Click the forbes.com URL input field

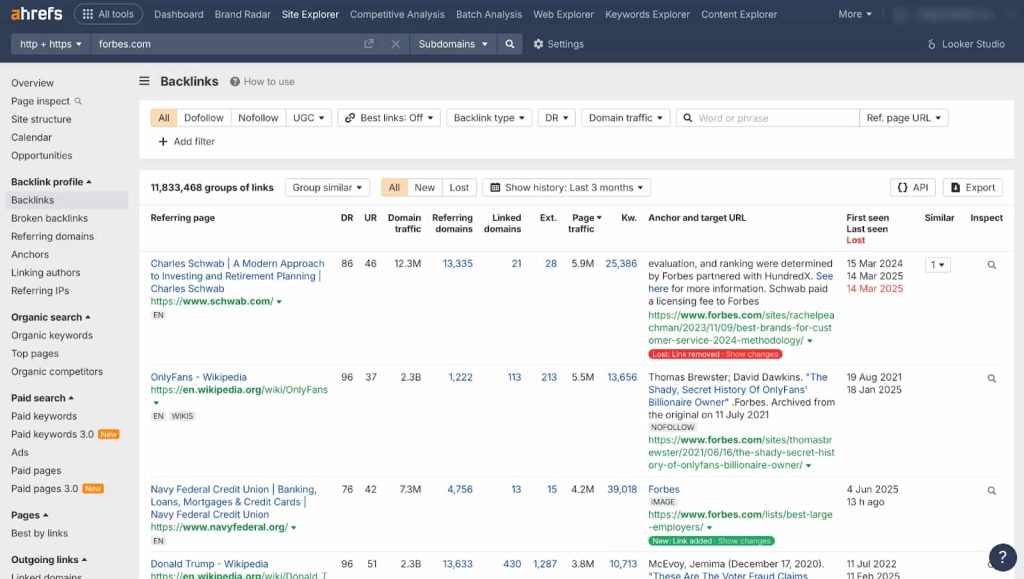[x=227, y=44]
